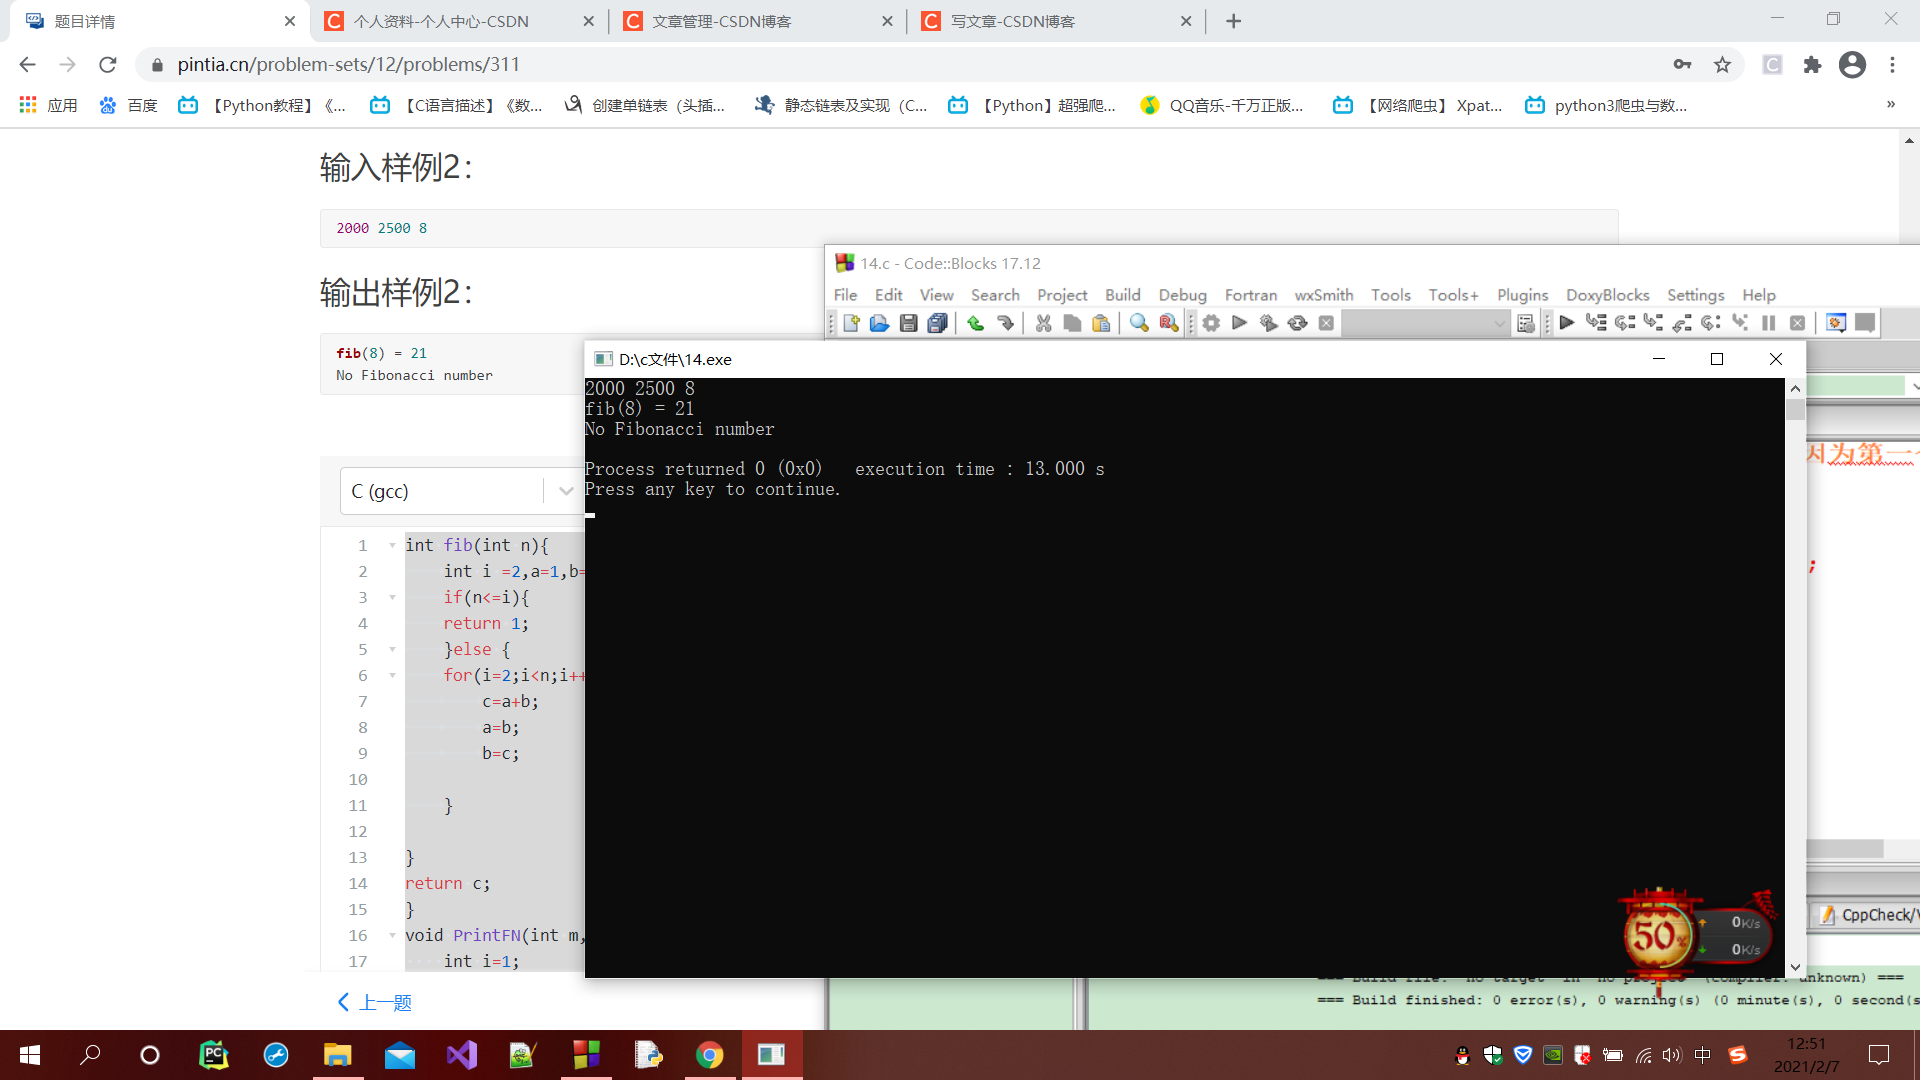Click the Undo arrow icon
The height and width of the screenshot is (1080, 1920).
pyautogui.click(x=975, y=323)
